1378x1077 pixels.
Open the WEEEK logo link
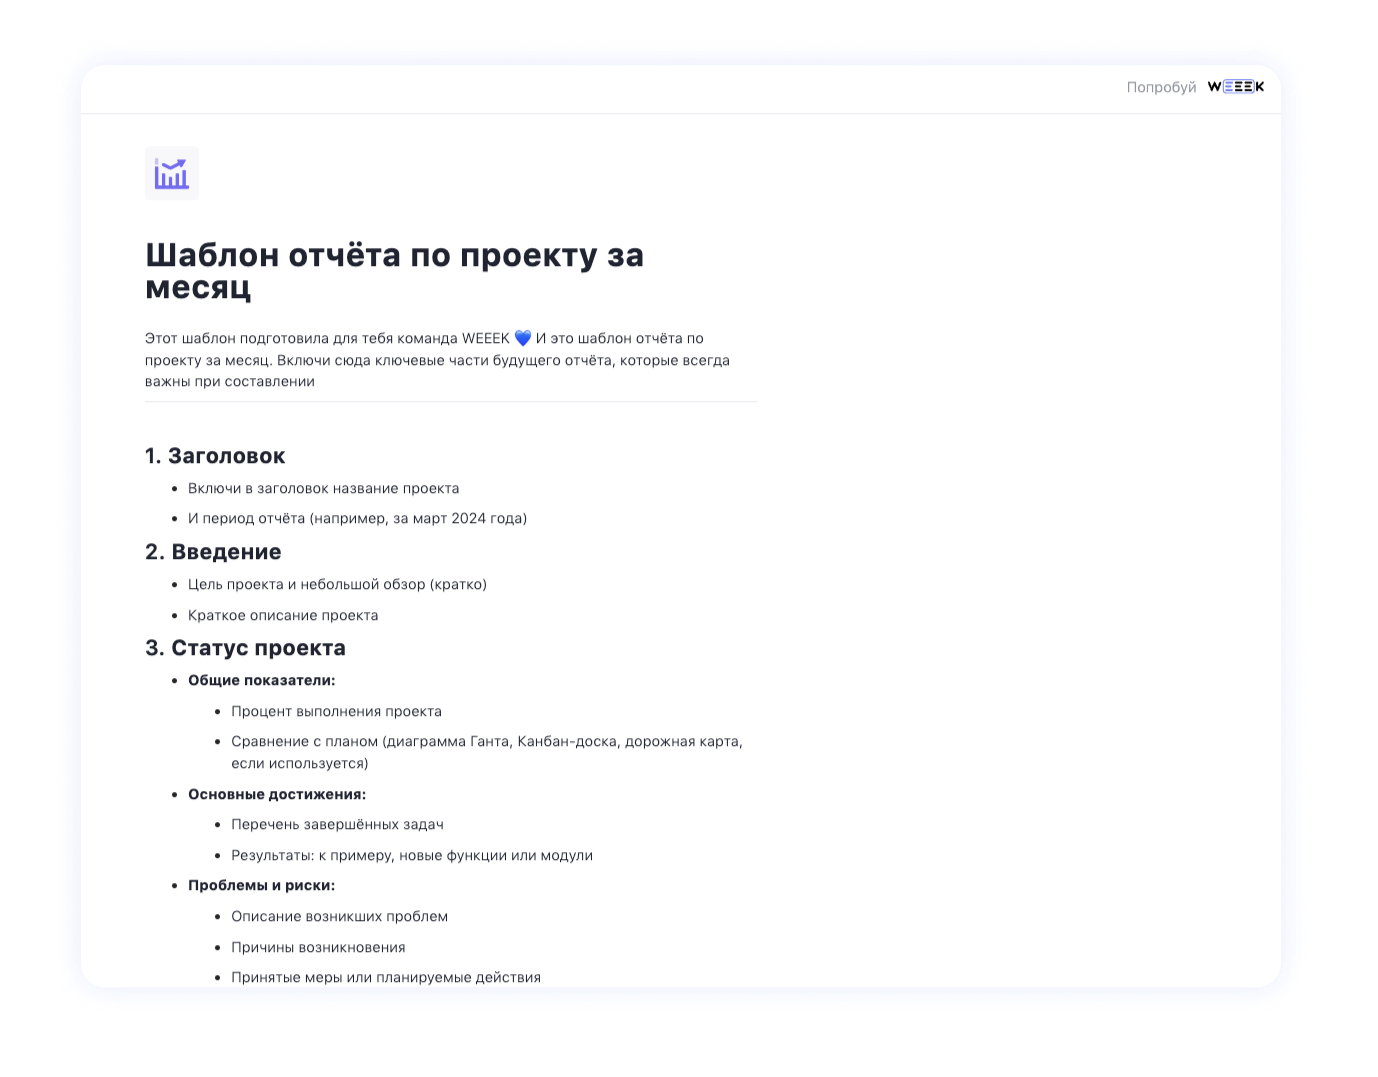point(1236,87)
